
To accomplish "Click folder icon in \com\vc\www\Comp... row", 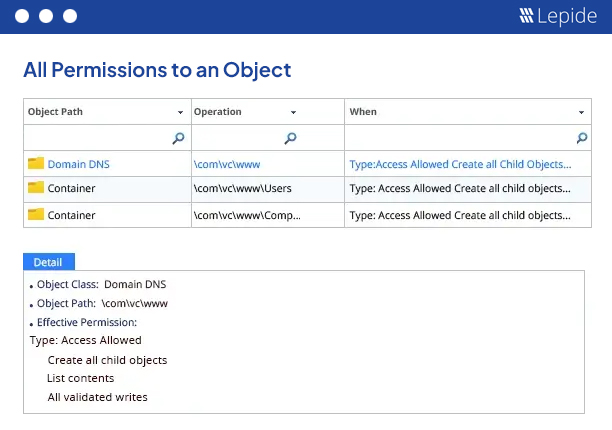I will [36, 214].
